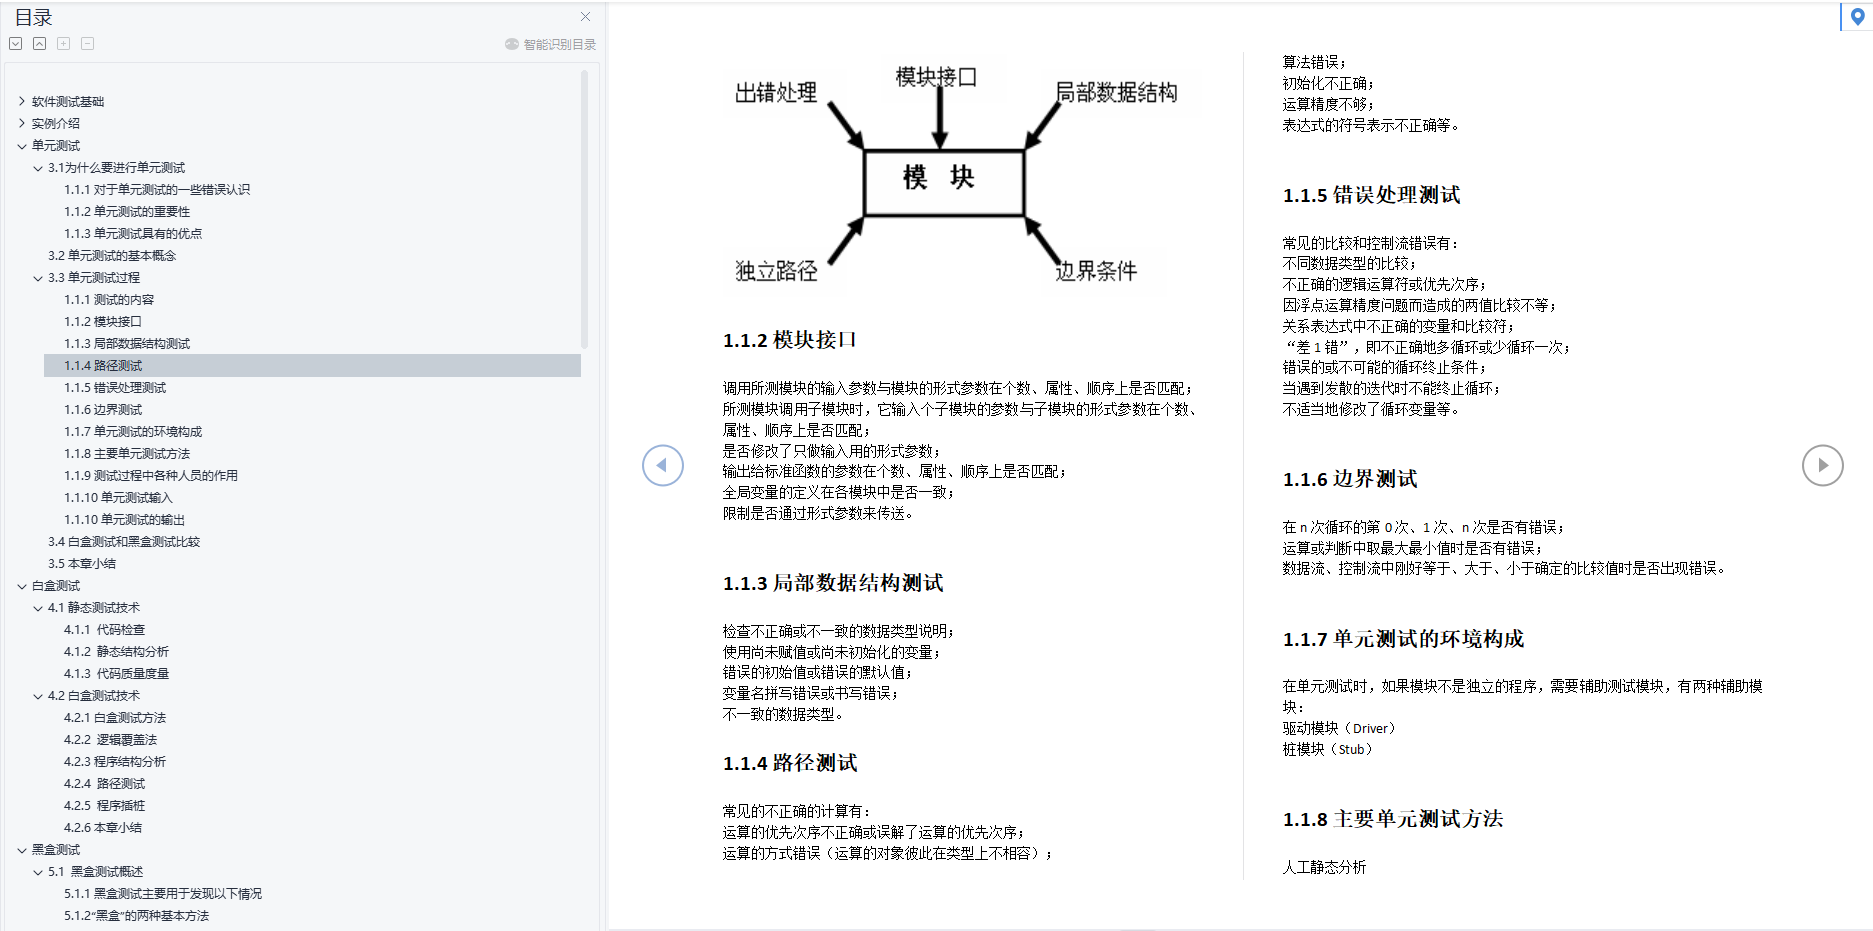This screenshot has height=931, width=1873.
Task: Click the expand-all arrow icon in 目录 toolbar
Action: (x=15, y=43)
